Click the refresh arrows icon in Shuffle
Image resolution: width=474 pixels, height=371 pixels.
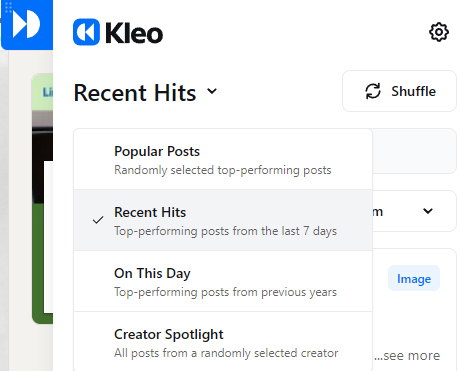[373, 91]
